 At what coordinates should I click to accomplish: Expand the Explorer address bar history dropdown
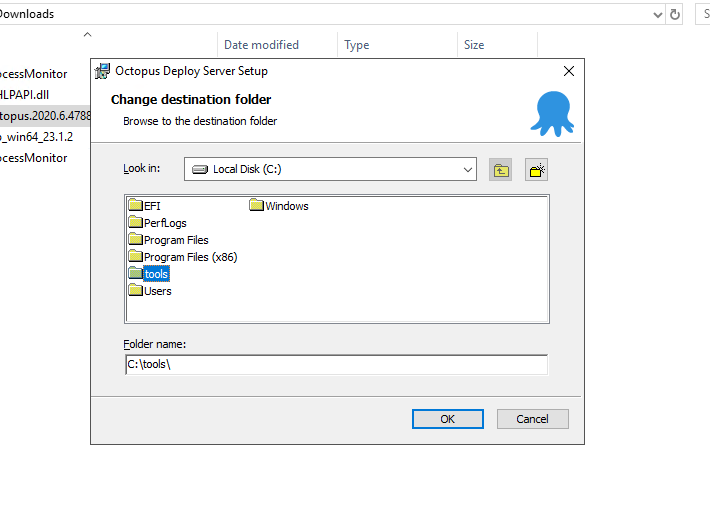click(x=657, y=14)
